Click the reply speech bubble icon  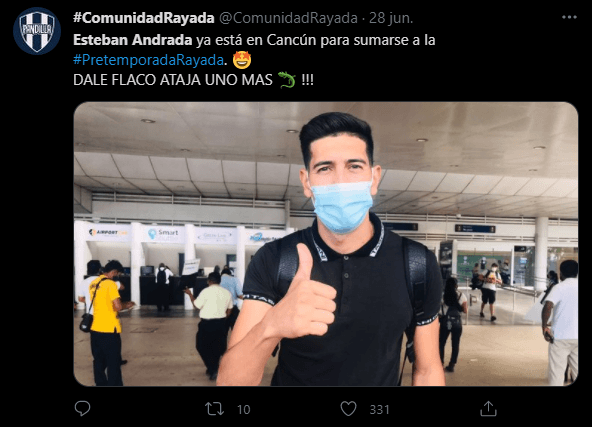[82, 409]
